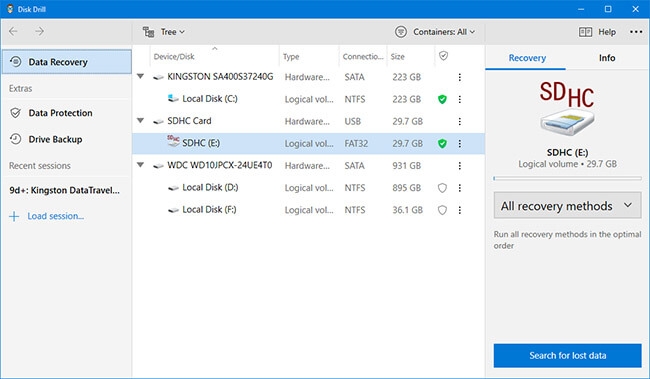Open the All recovery methods dropdown
This screenshot has width=650, height=379.
coord(567,205)
